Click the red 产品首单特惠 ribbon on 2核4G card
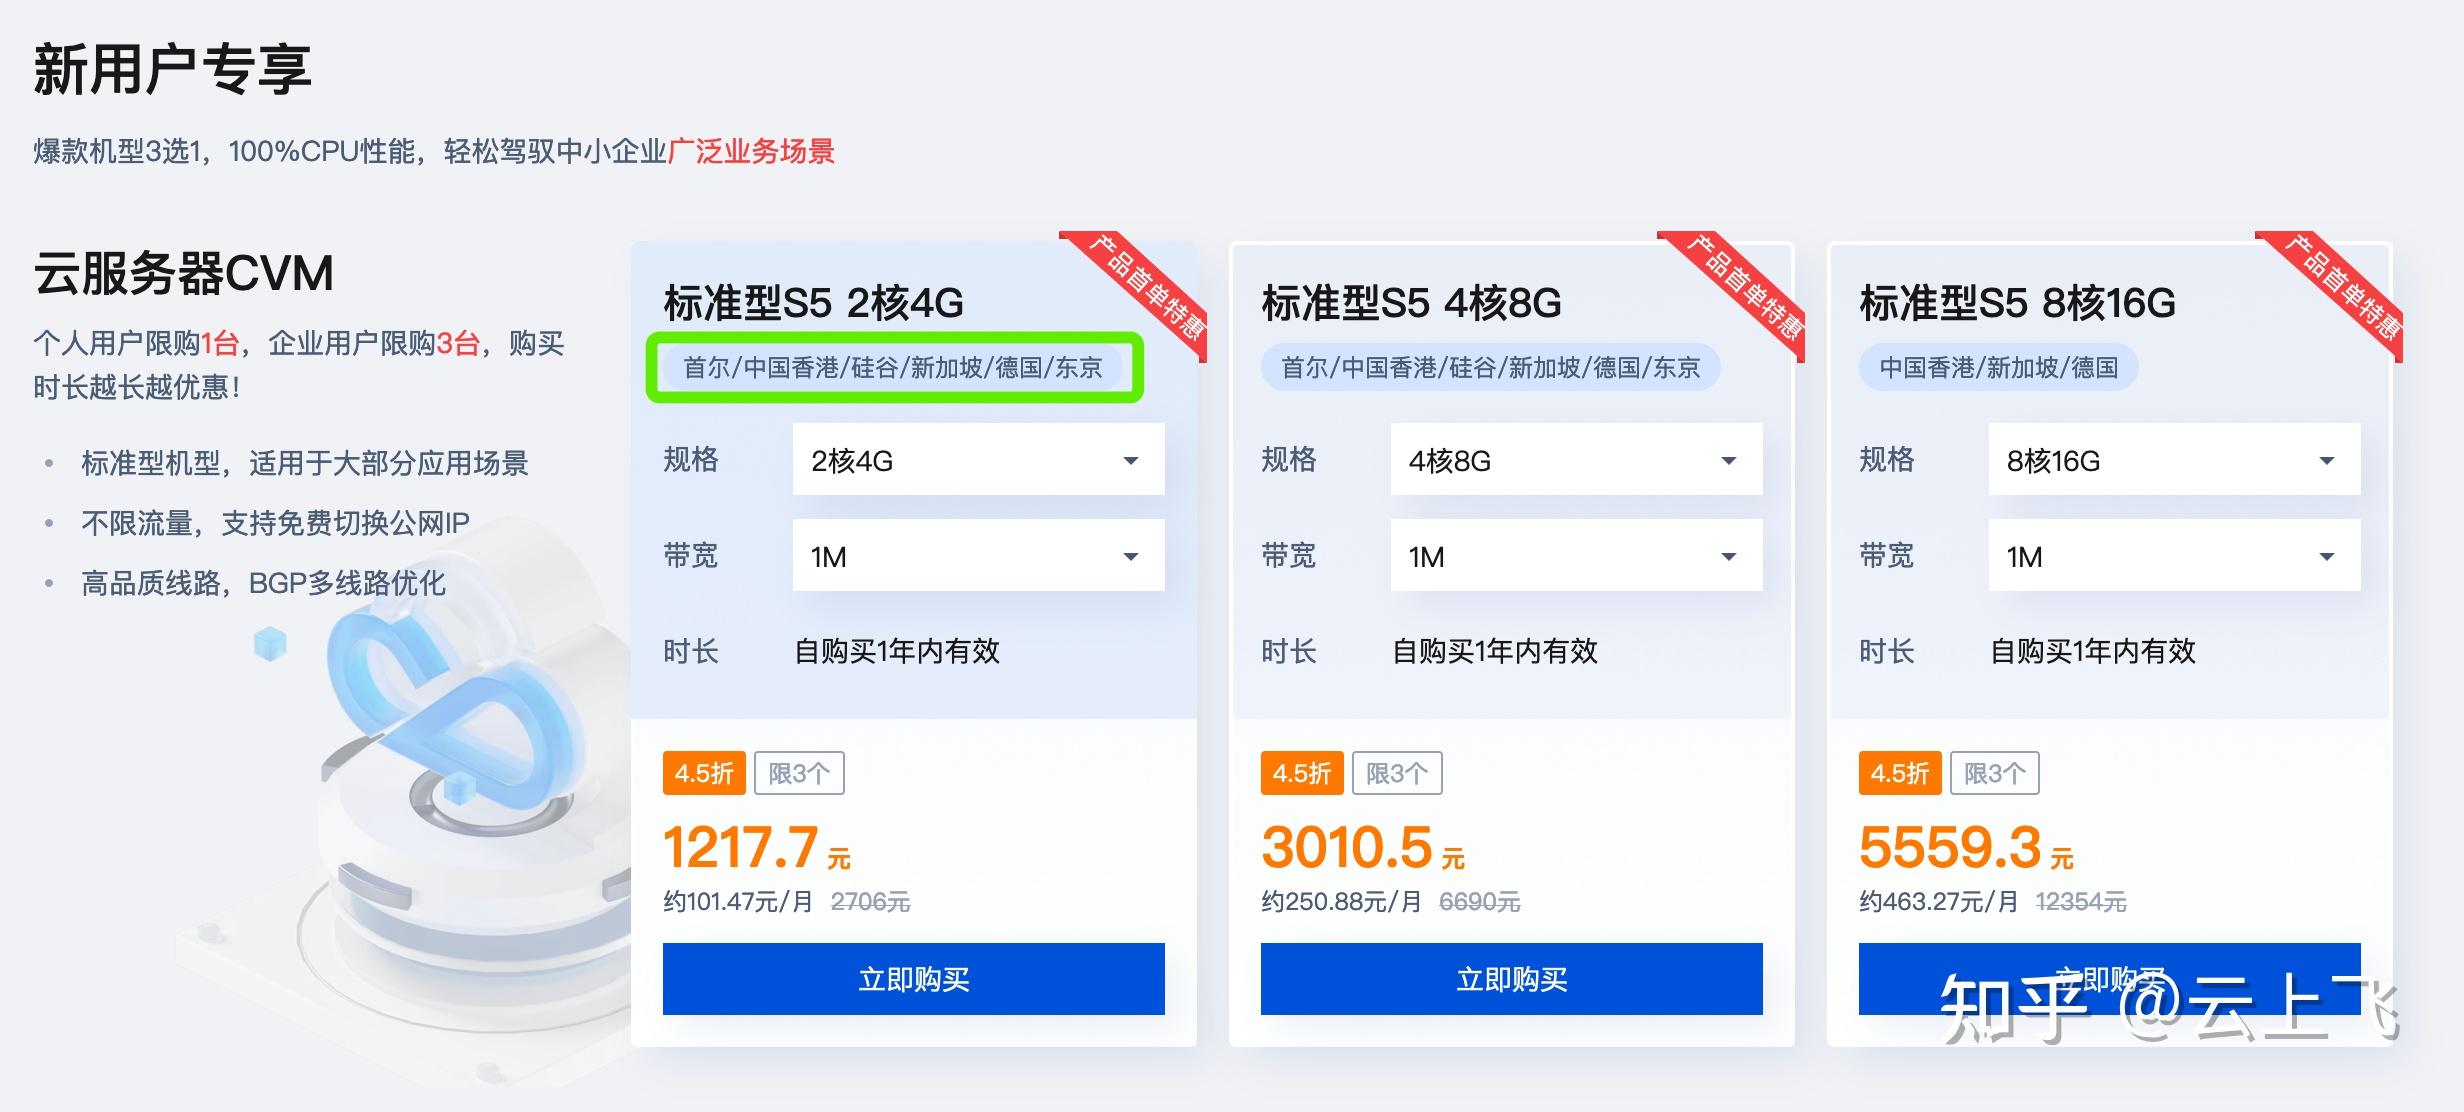Screen dimensions: 2464x1112 pos(1147,287)
